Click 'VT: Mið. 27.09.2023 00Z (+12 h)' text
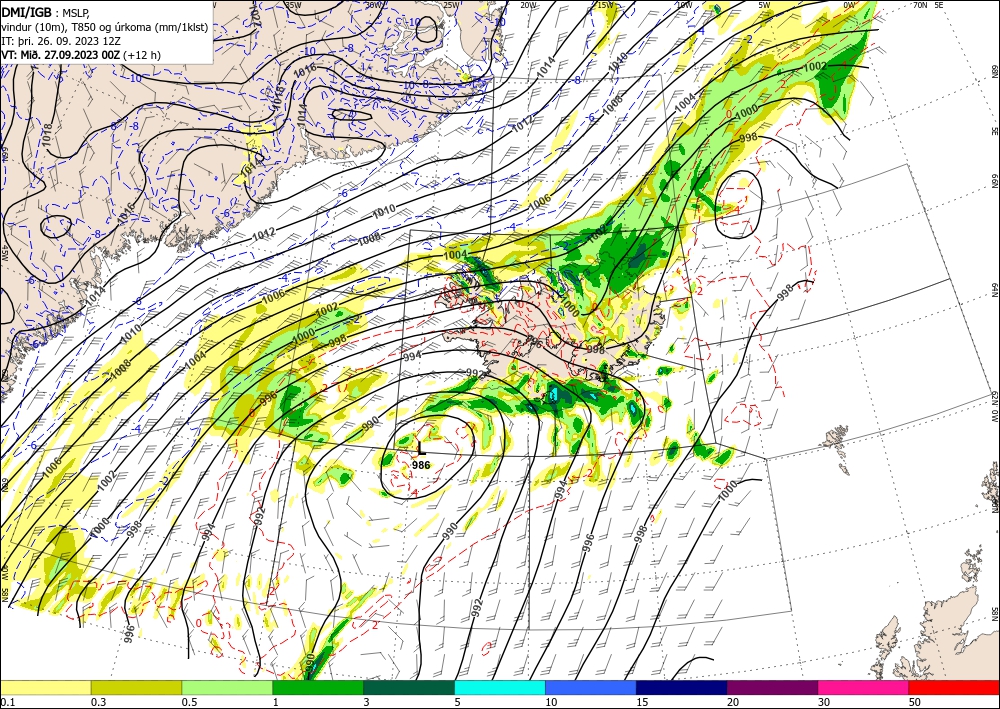 click(81, 55)
